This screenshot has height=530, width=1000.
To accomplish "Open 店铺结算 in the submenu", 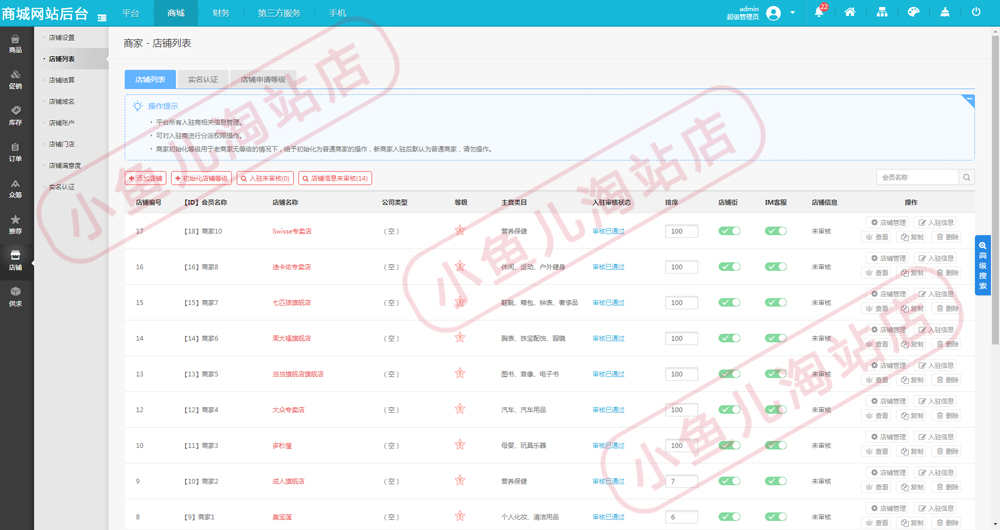I will (x=62, y=80).
